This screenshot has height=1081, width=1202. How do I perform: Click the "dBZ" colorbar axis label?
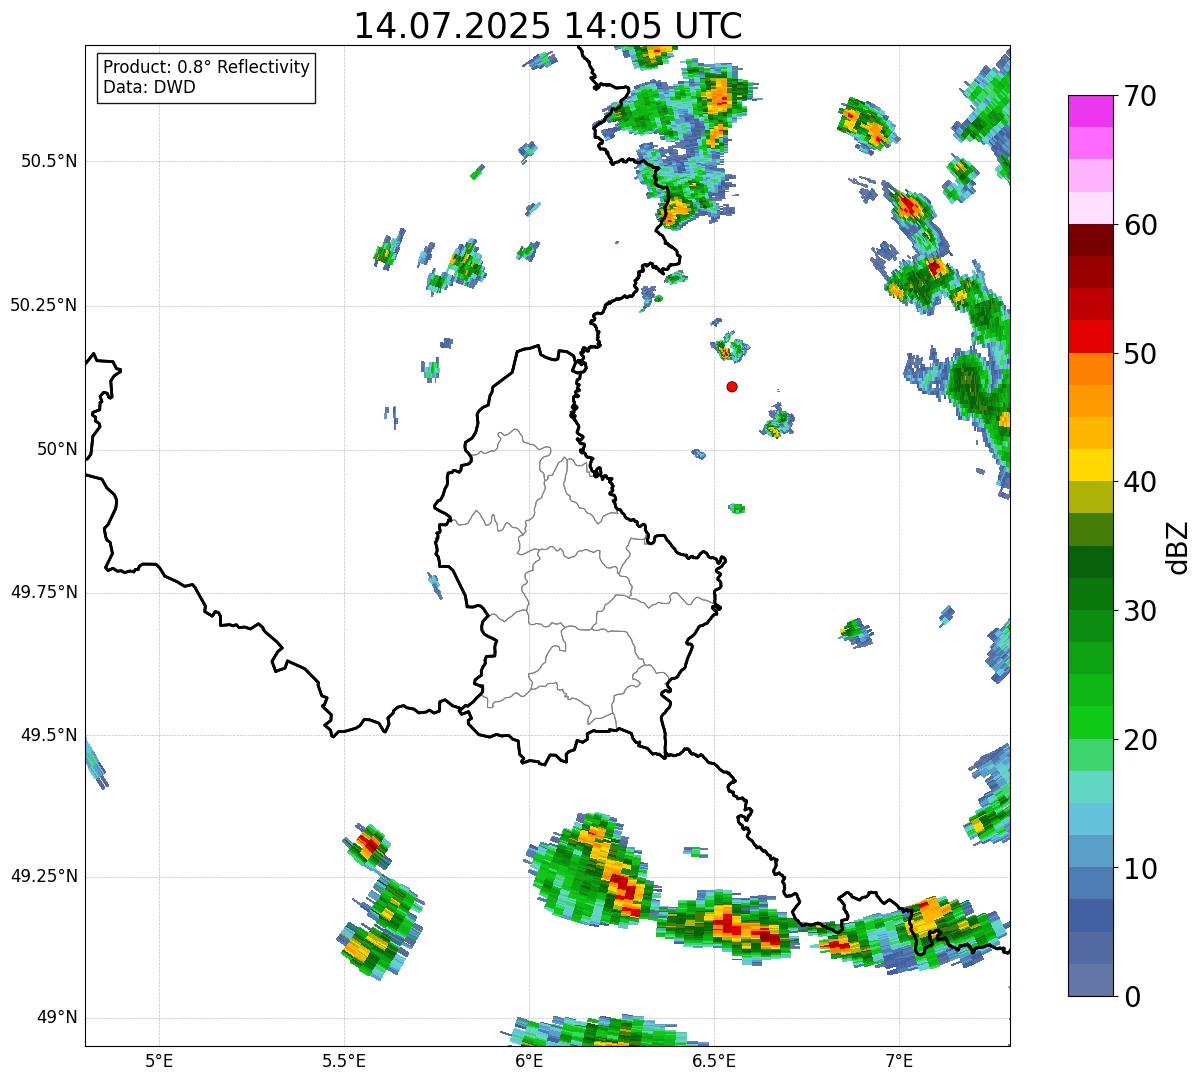(1178, 546)
